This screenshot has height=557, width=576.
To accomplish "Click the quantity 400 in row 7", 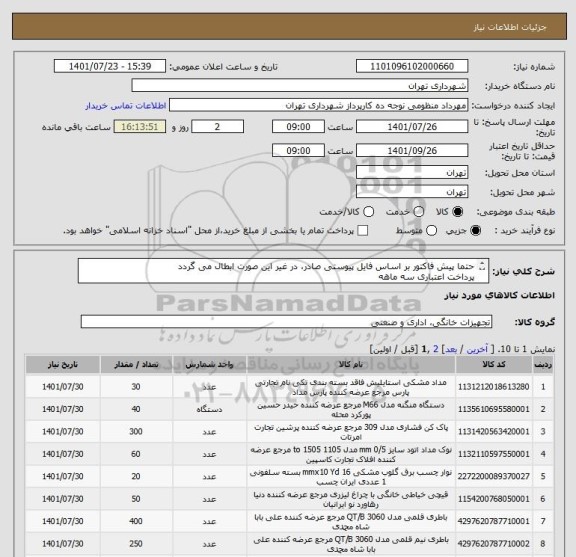I will click(136, 521).
